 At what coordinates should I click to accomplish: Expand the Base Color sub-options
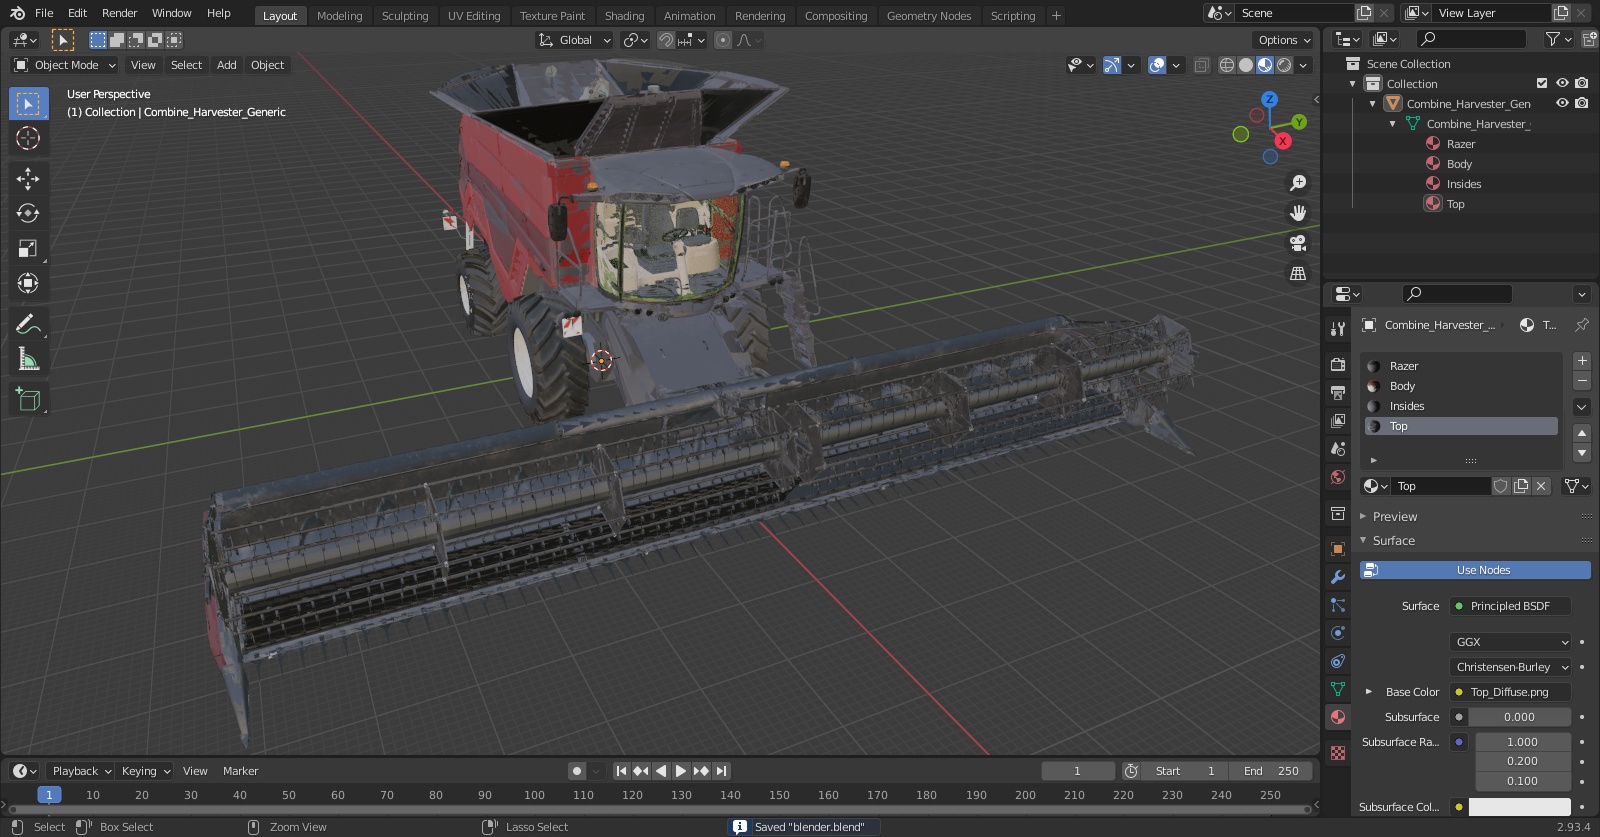click(1369, 692)
